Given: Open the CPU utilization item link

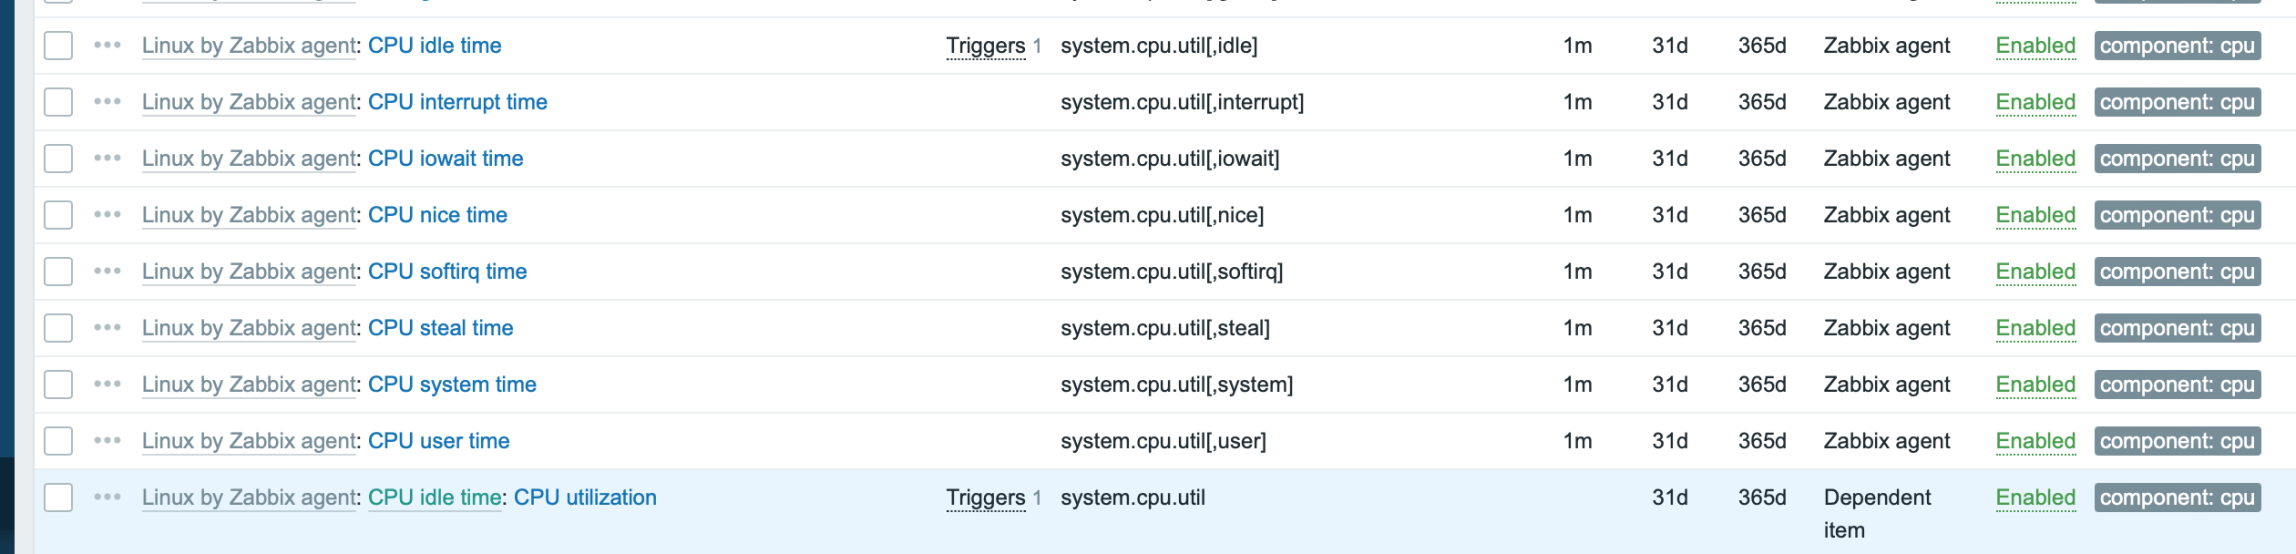Looking at the screenshot, I should 585,497.
